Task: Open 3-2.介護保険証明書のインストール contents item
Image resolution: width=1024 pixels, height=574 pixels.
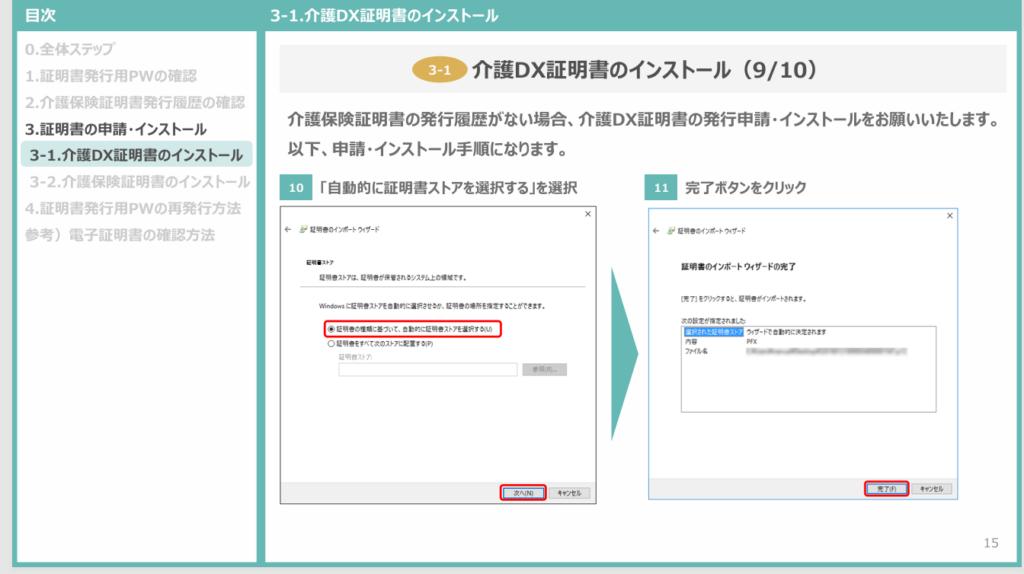Action: coord(139,182)
